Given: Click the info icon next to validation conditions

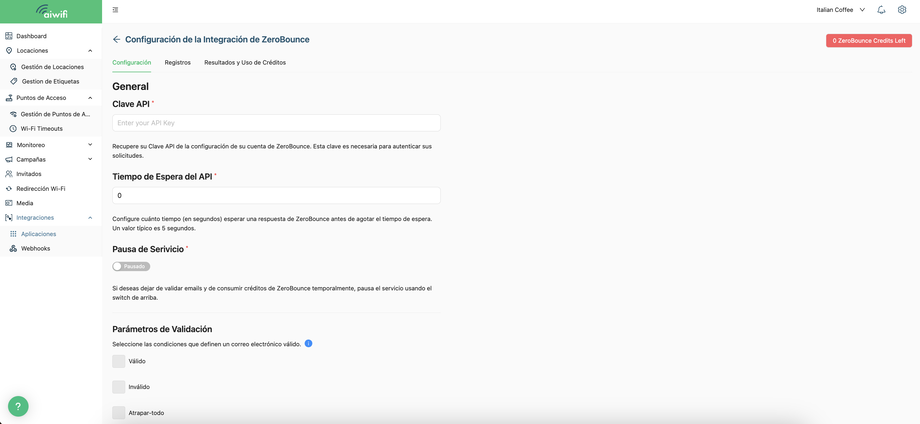Looking at the screenshot, I should click(x=309, y=343).
